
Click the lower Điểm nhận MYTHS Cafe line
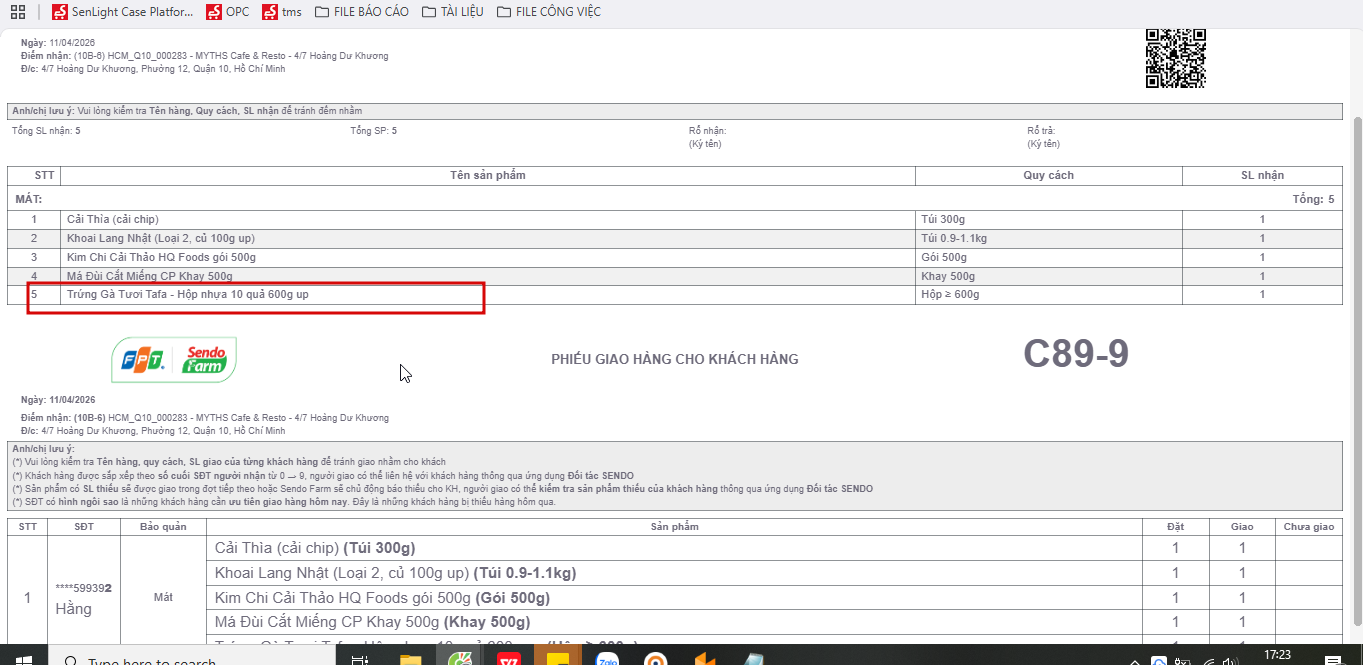(x=204, y=418)
